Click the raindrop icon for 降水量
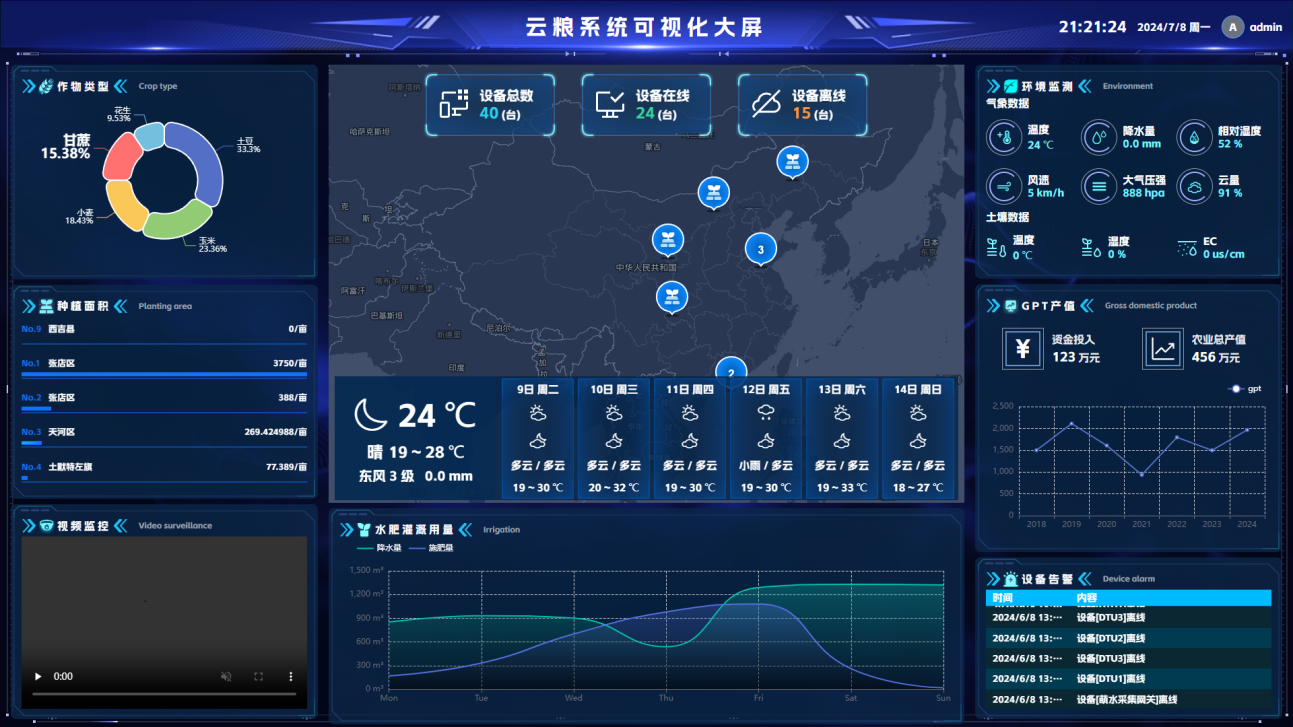Viewport: 1293px width, 727px height. (1098, 137)
